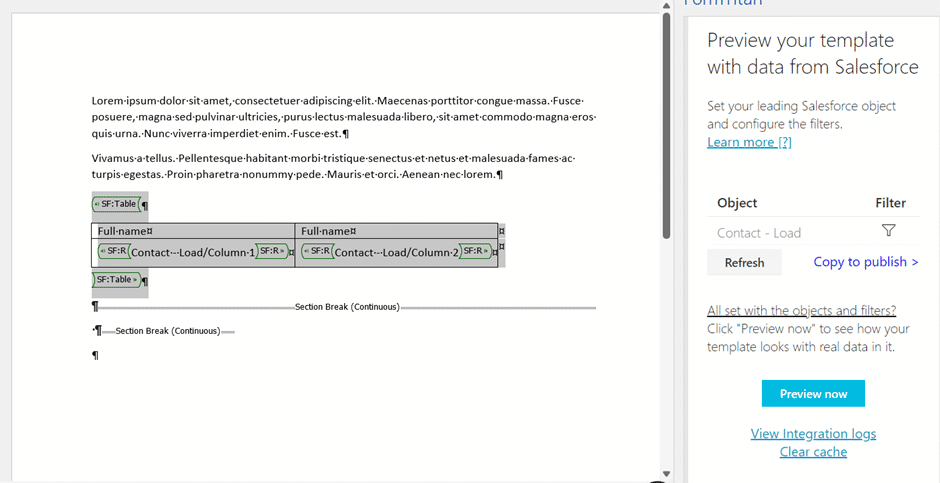Click the Clear cache link

point(813,452)
